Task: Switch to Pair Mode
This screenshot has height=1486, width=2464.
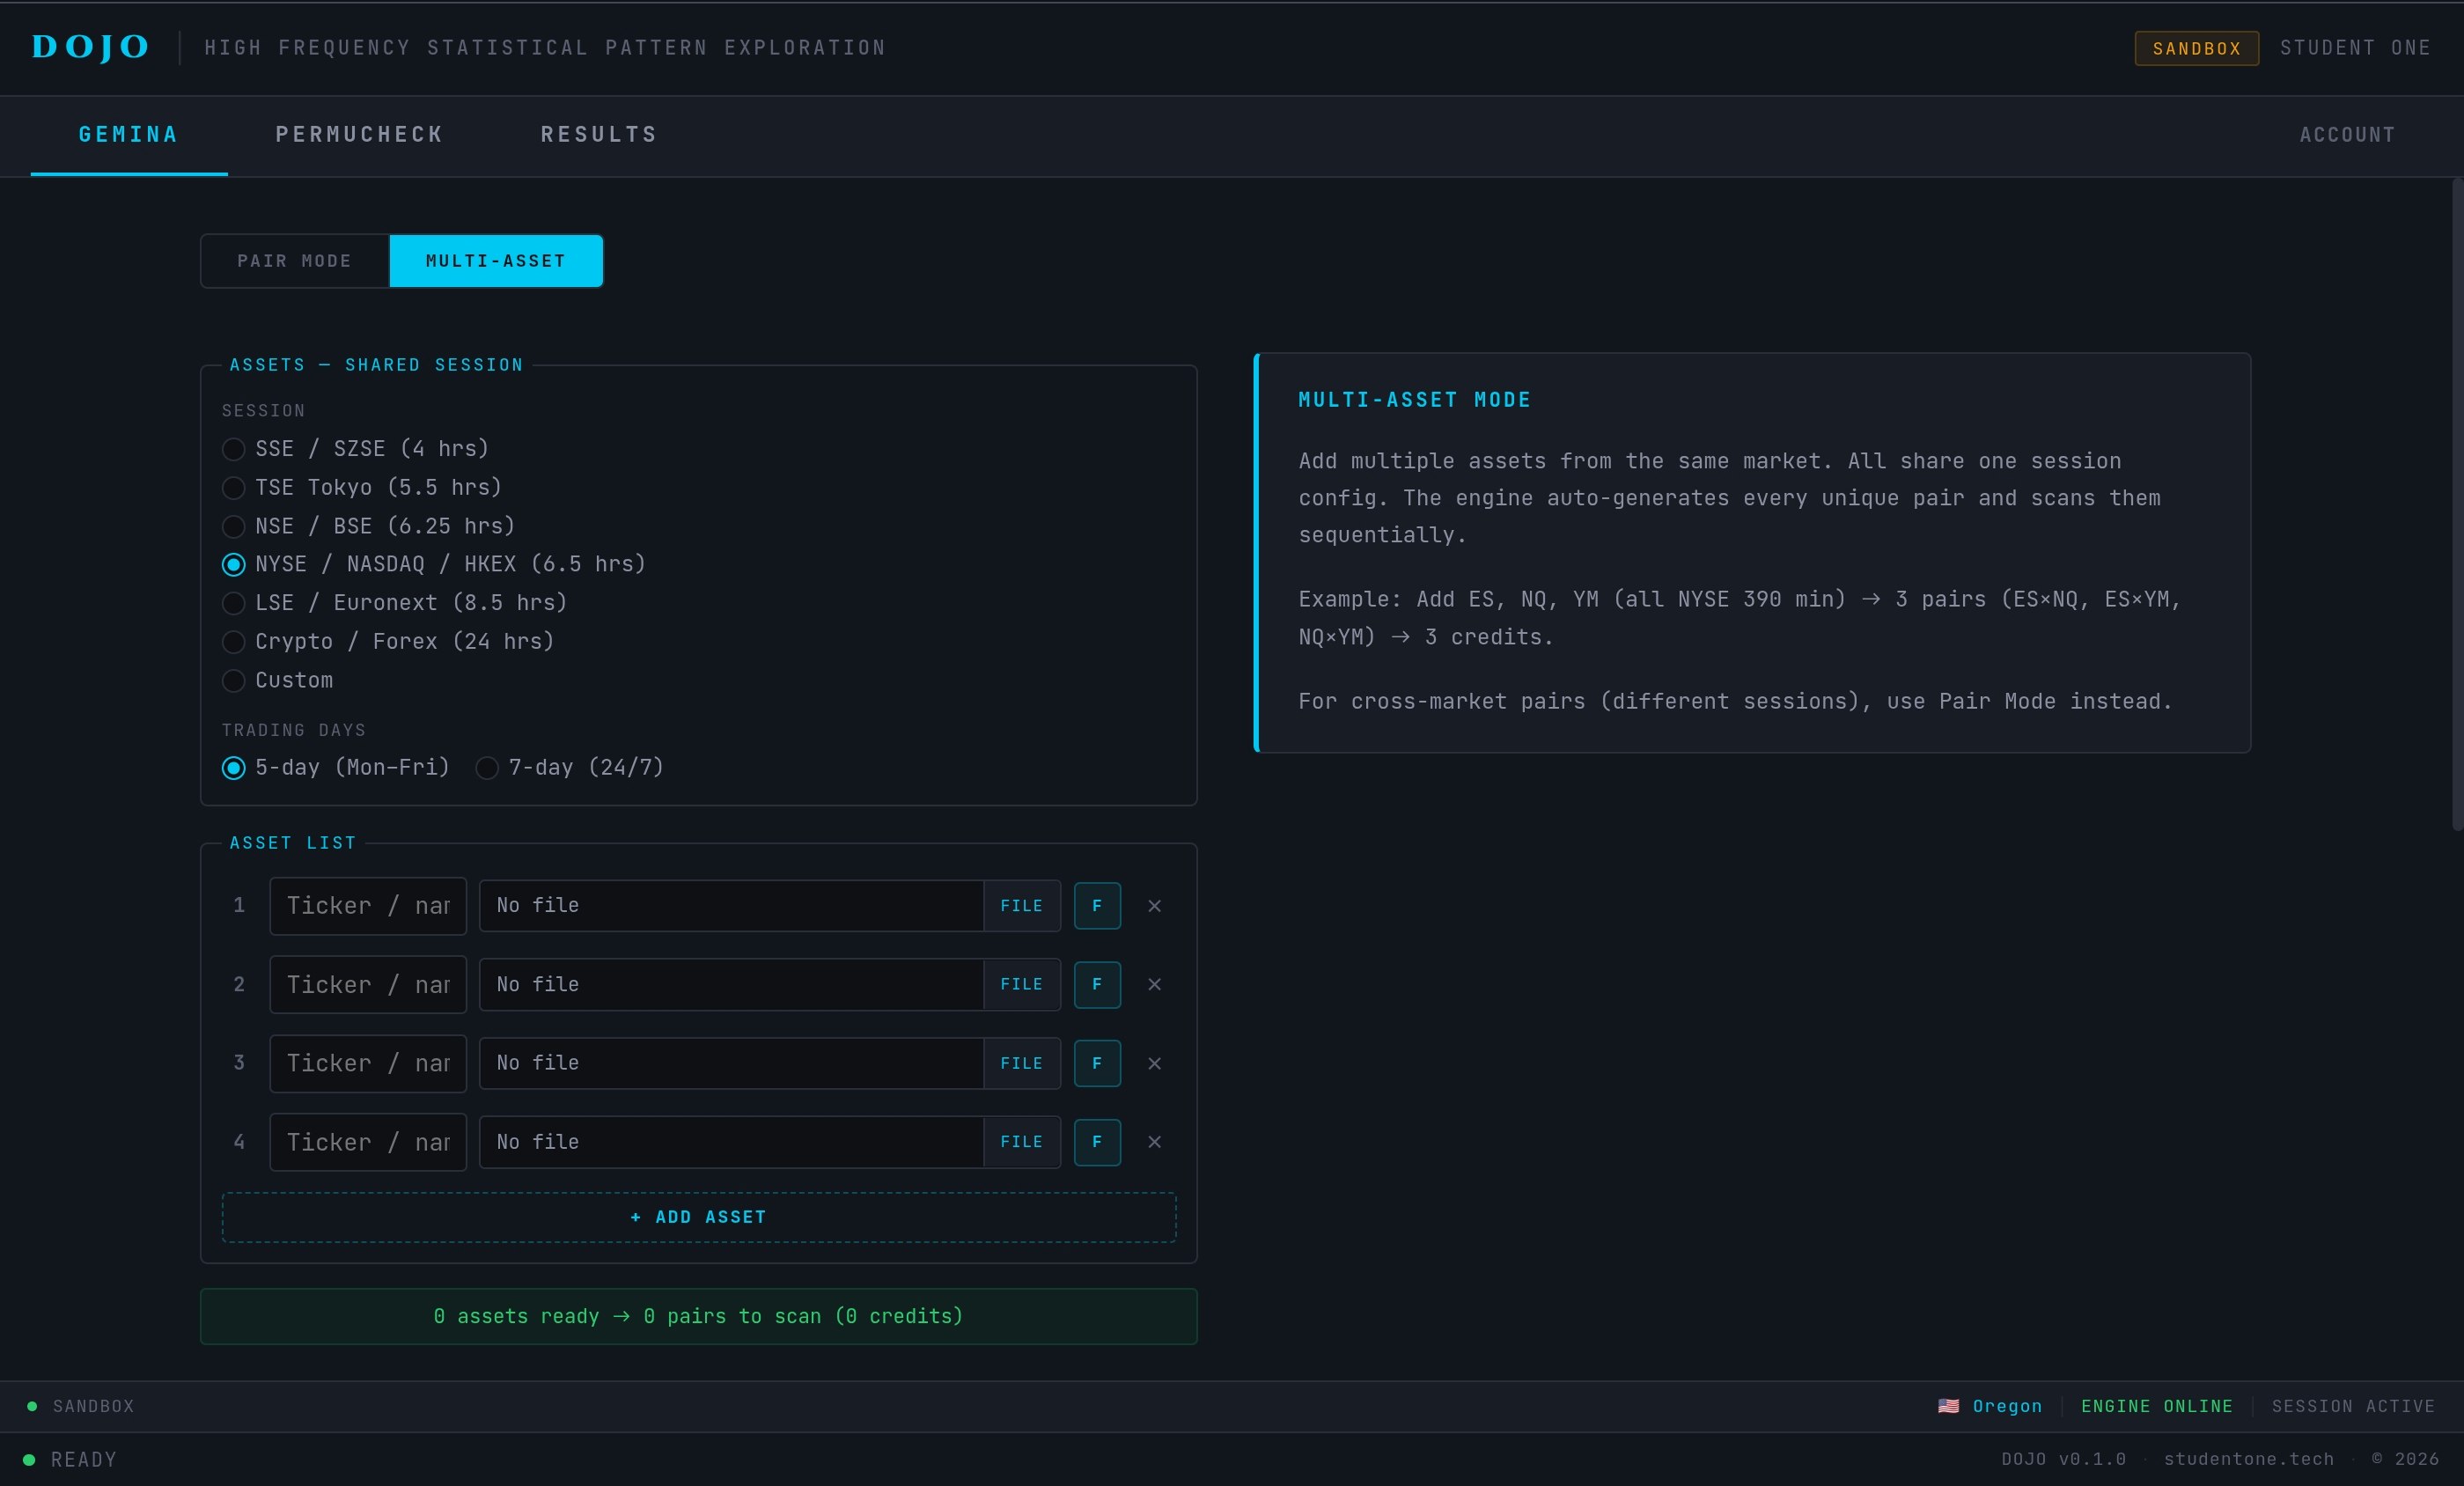Action: point(294,261)
